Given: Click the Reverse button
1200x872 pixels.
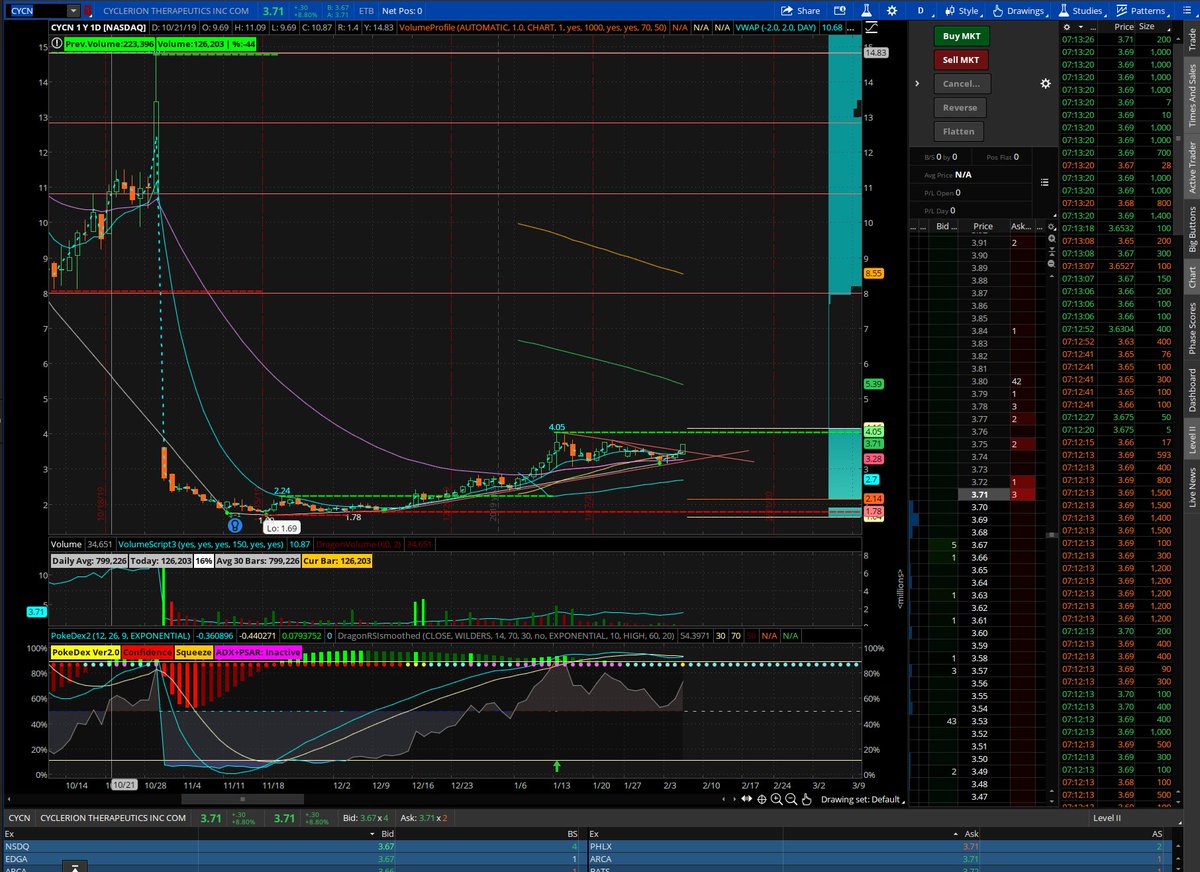Looking at the screenshot, I should click(x=961, y=107).
